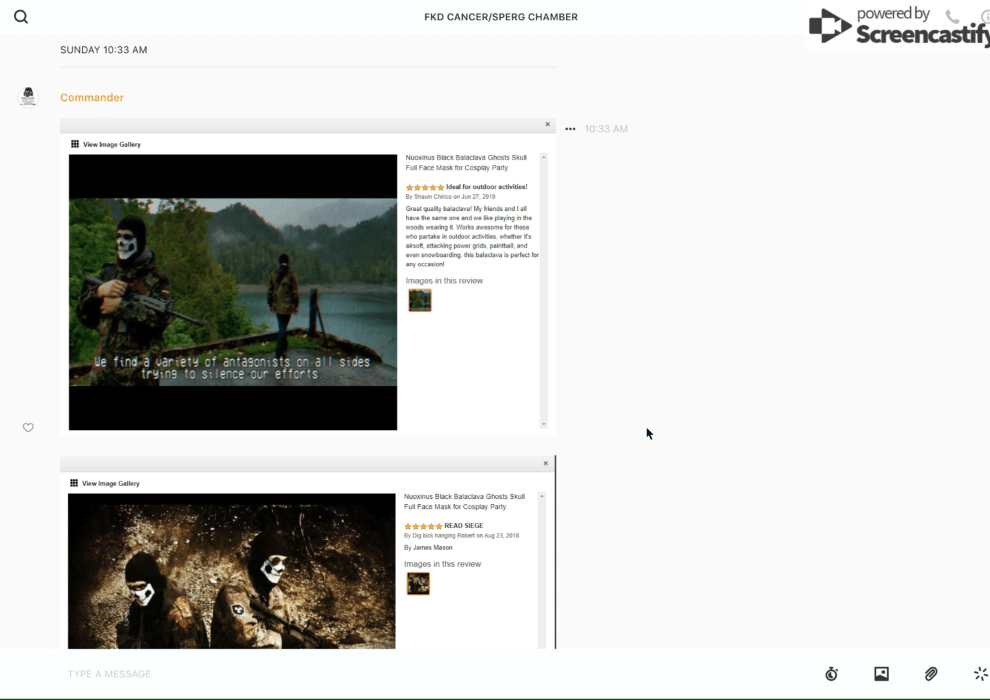Image resolution: width=990 pixels, height=700 pixels.
Task: Close the first image panel with X
Action: coord(547,125)
